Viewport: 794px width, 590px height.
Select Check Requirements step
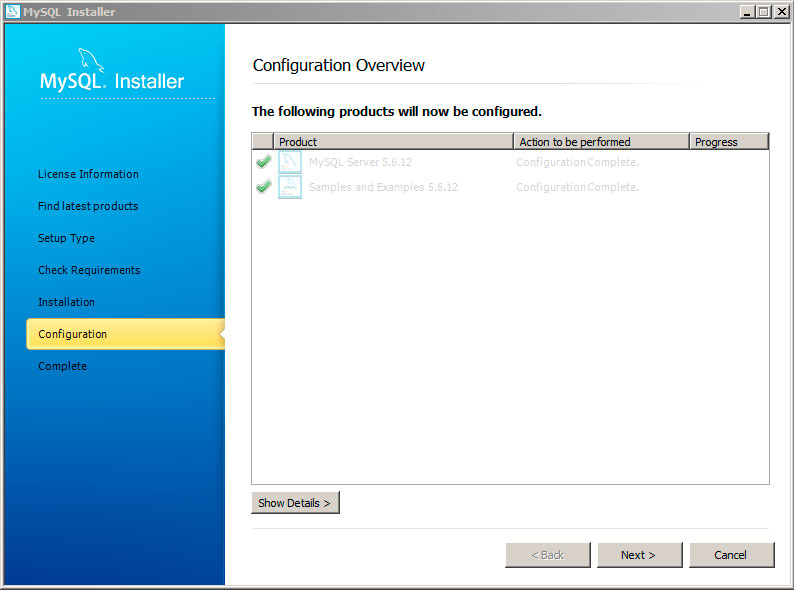(89, 270)
